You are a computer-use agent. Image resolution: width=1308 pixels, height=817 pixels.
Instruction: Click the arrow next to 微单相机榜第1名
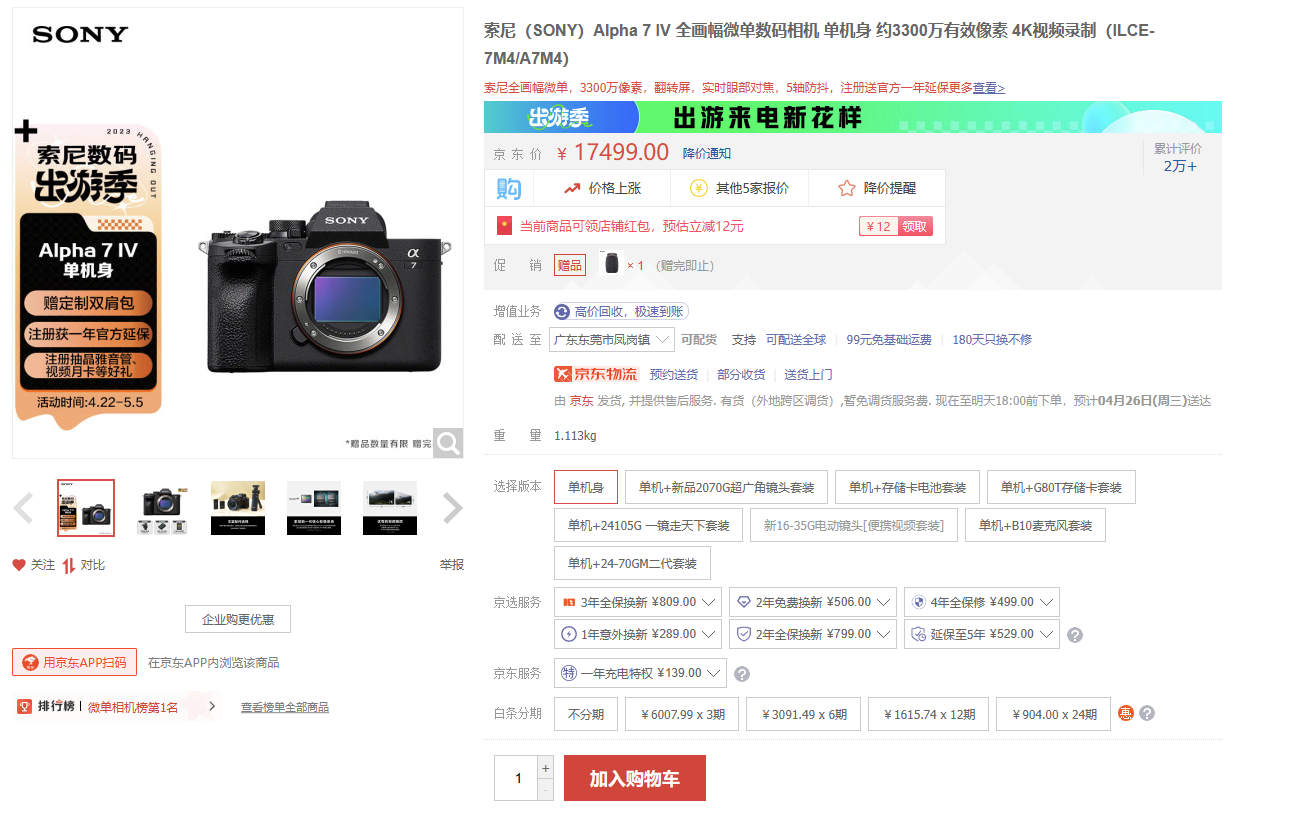212,707
